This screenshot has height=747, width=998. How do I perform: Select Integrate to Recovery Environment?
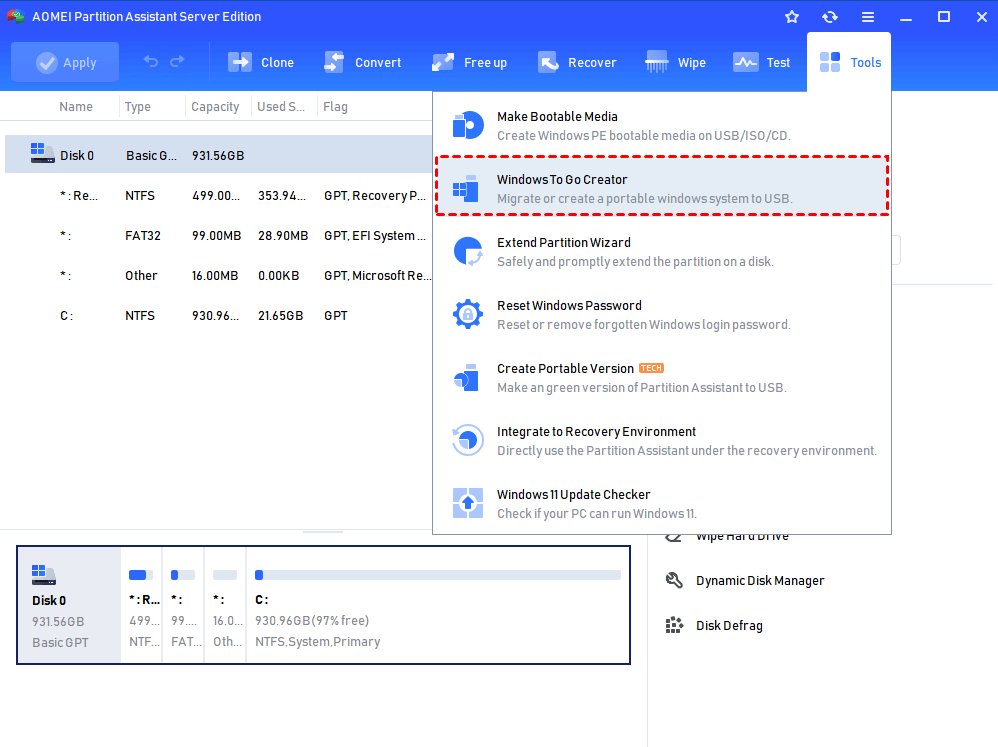click(662, 440)
